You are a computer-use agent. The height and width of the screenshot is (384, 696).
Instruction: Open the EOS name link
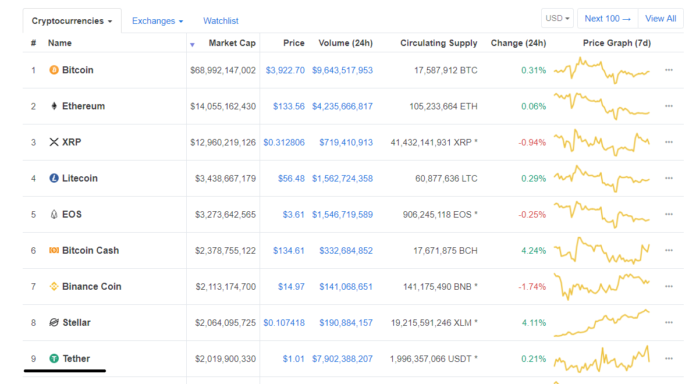click(x=72, y=214)
